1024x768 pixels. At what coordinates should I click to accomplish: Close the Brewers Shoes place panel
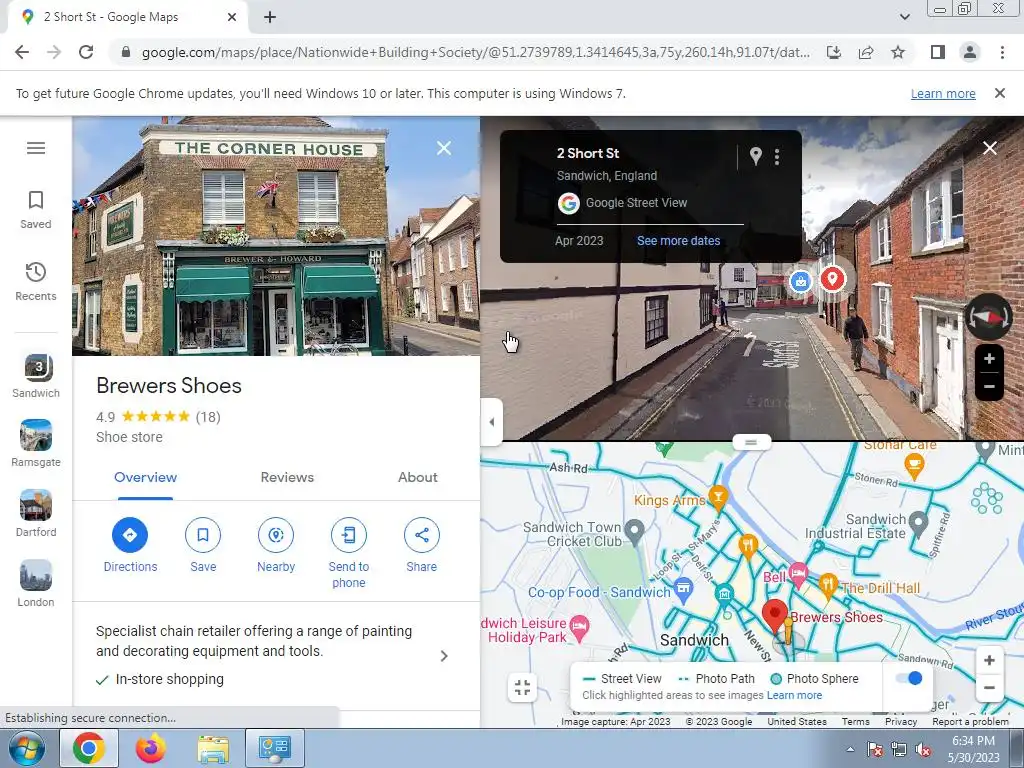[444, 148]
